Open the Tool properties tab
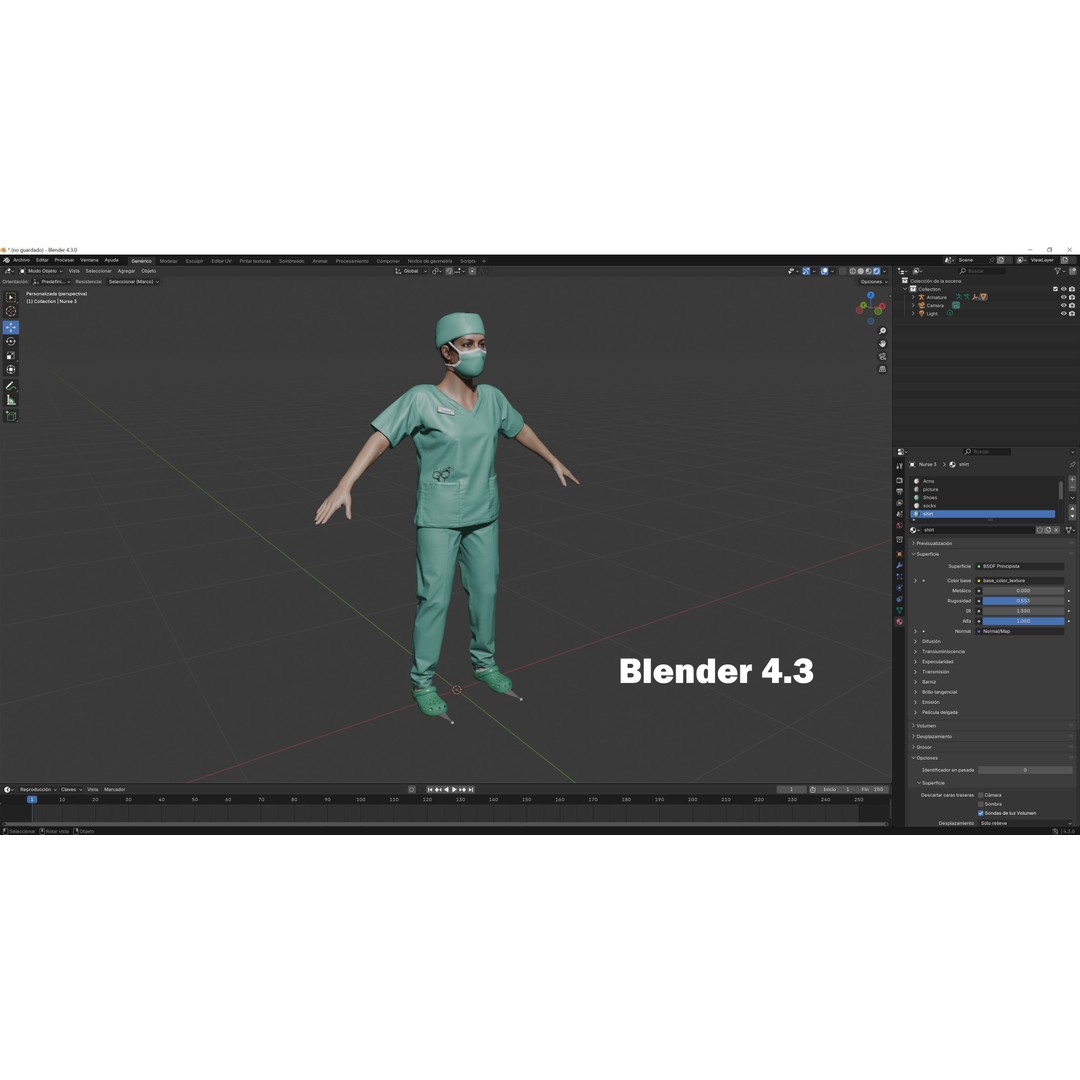This screenshot has height=1080, width=1080. (900, 466)
